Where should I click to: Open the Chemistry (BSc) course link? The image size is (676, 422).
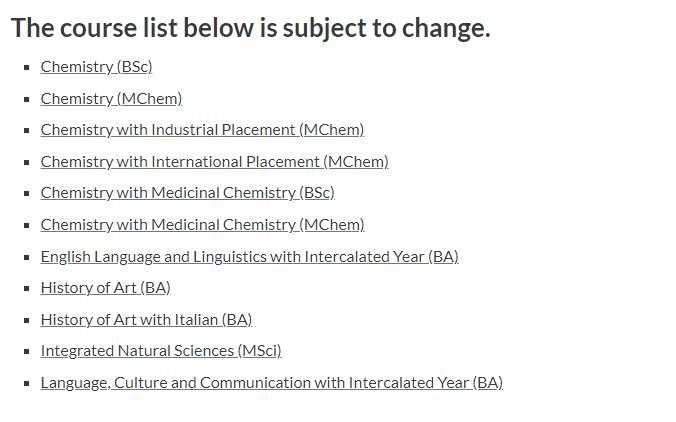coord(97,67)
